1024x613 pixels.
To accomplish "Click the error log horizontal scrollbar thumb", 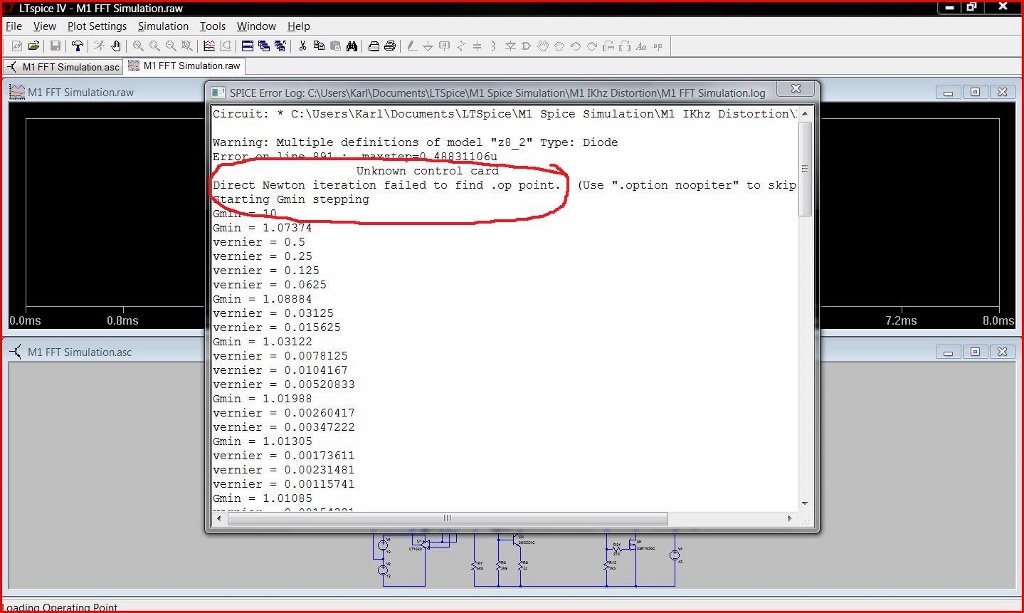I will pyautogui.click(x=447, y=518).
